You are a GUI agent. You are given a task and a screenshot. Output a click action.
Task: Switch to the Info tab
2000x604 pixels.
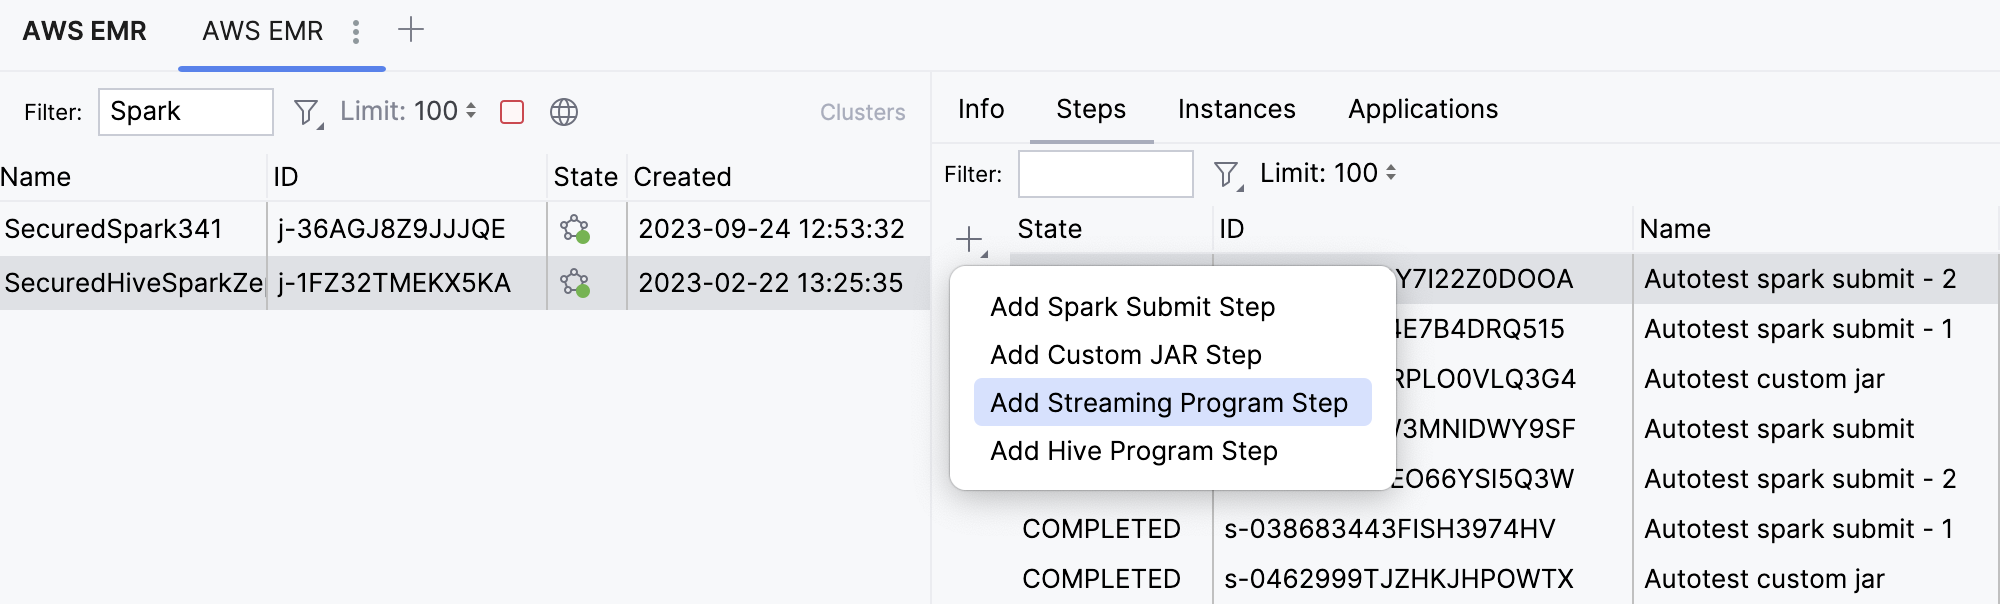tap(980, 109)
